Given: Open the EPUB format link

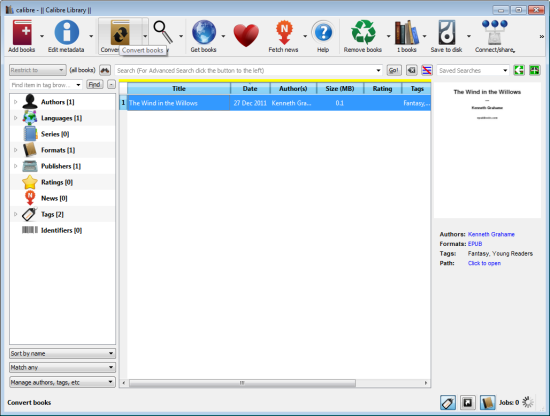Looking at the screenshot, I should coord(475,243).
